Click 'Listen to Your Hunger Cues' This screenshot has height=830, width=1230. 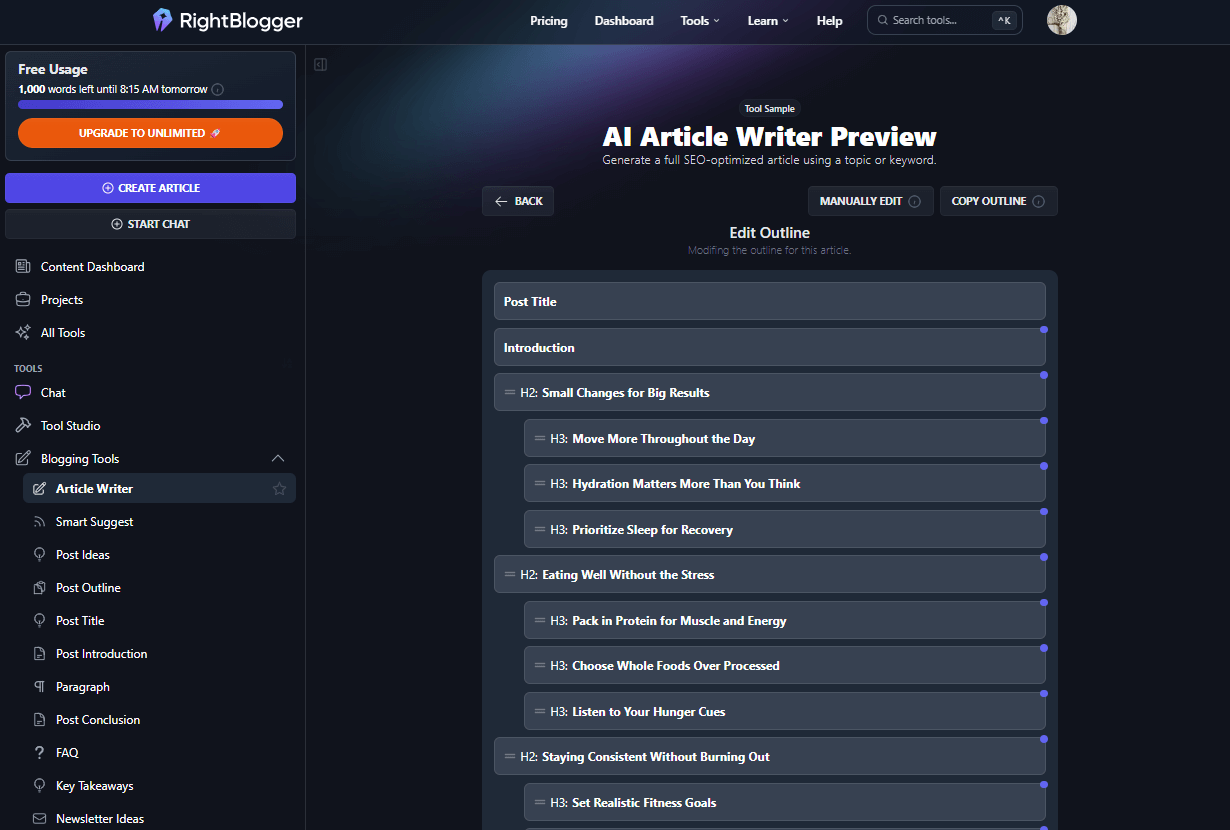[x=649, y=712]
